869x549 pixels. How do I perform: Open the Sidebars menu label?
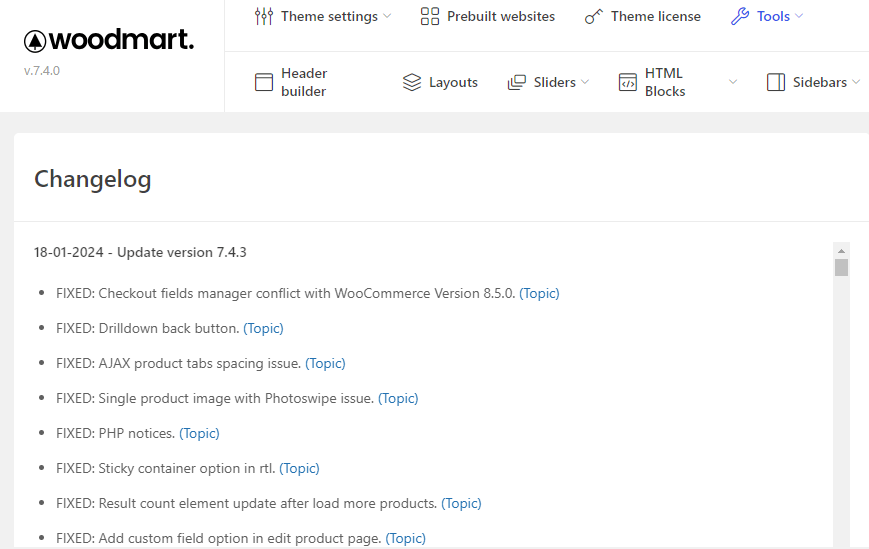click(x=820, y=82)
